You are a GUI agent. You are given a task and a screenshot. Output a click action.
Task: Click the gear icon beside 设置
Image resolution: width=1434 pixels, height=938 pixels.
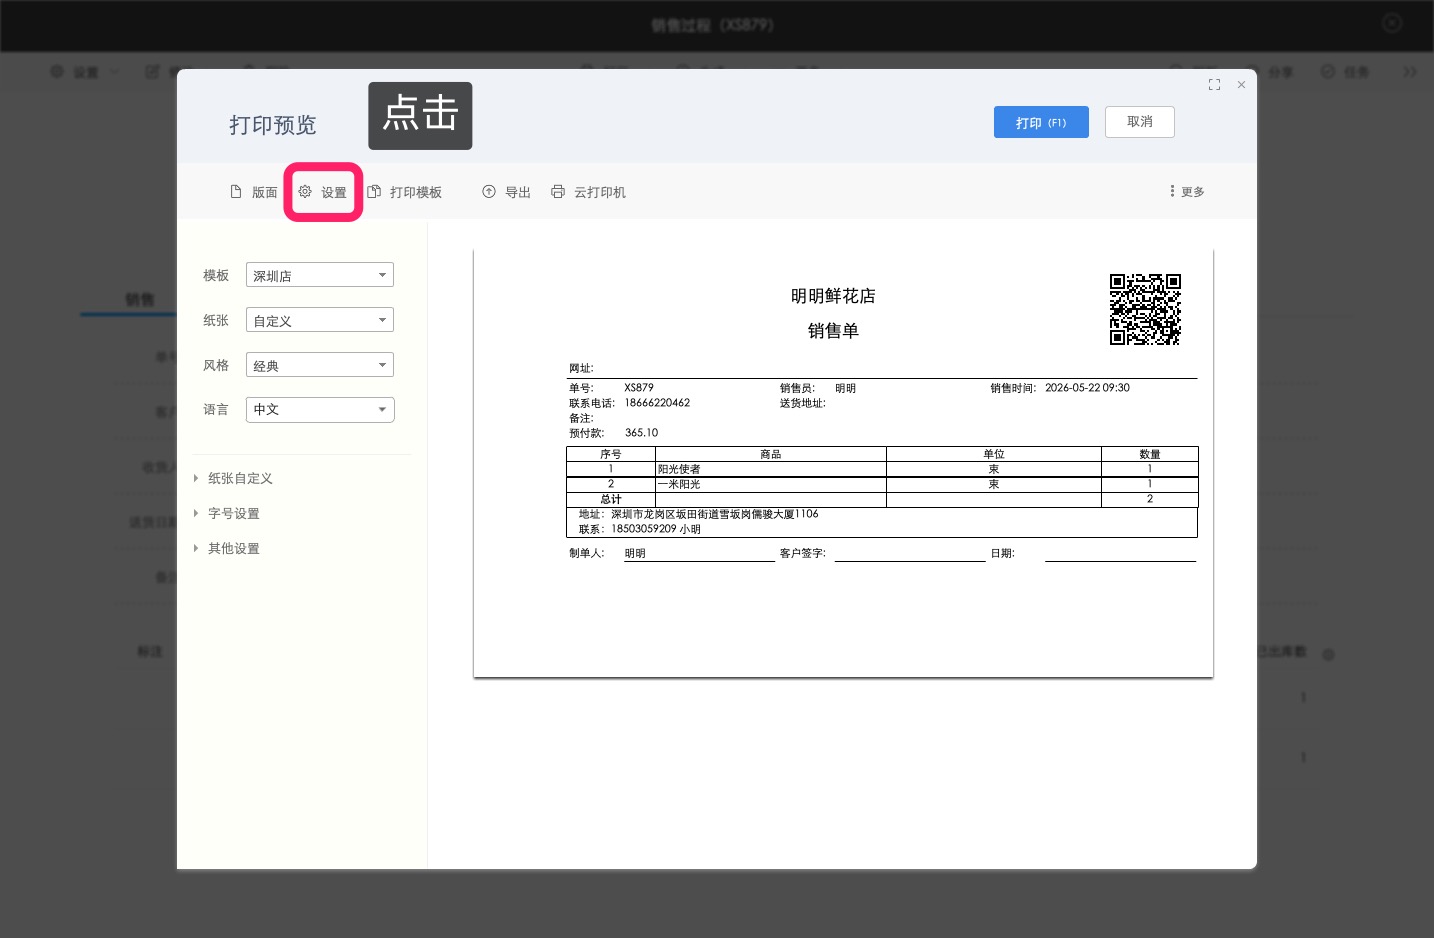tap(305, 191)
